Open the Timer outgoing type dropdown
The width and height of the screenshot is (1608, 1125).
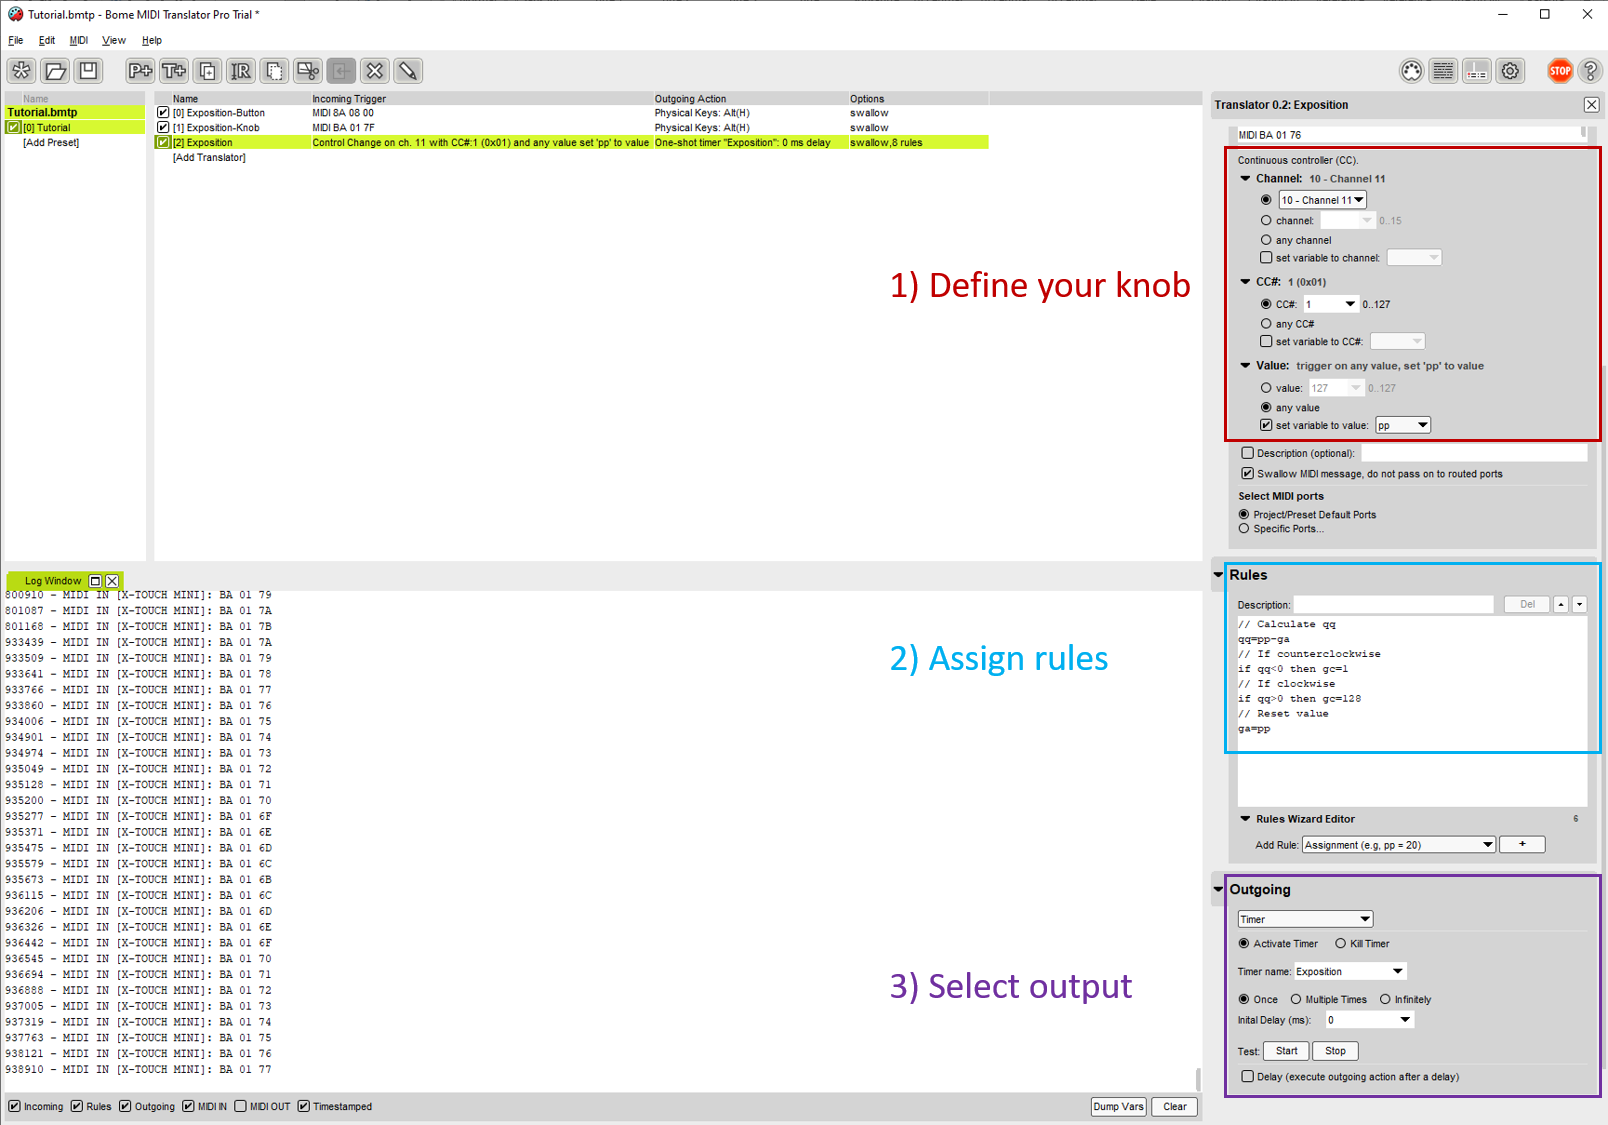(x=1305, y=919)
